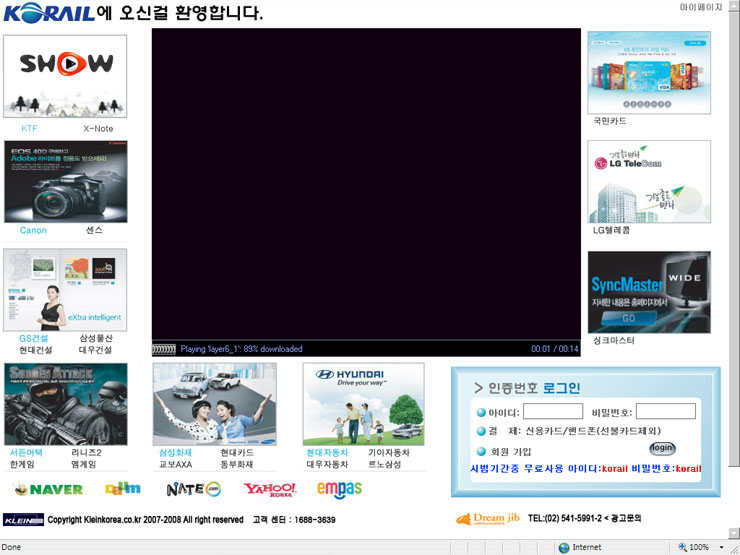The width and height of the screenshot is (740, 555).
Task: Select the 엠게임 link
Action: 84,464
